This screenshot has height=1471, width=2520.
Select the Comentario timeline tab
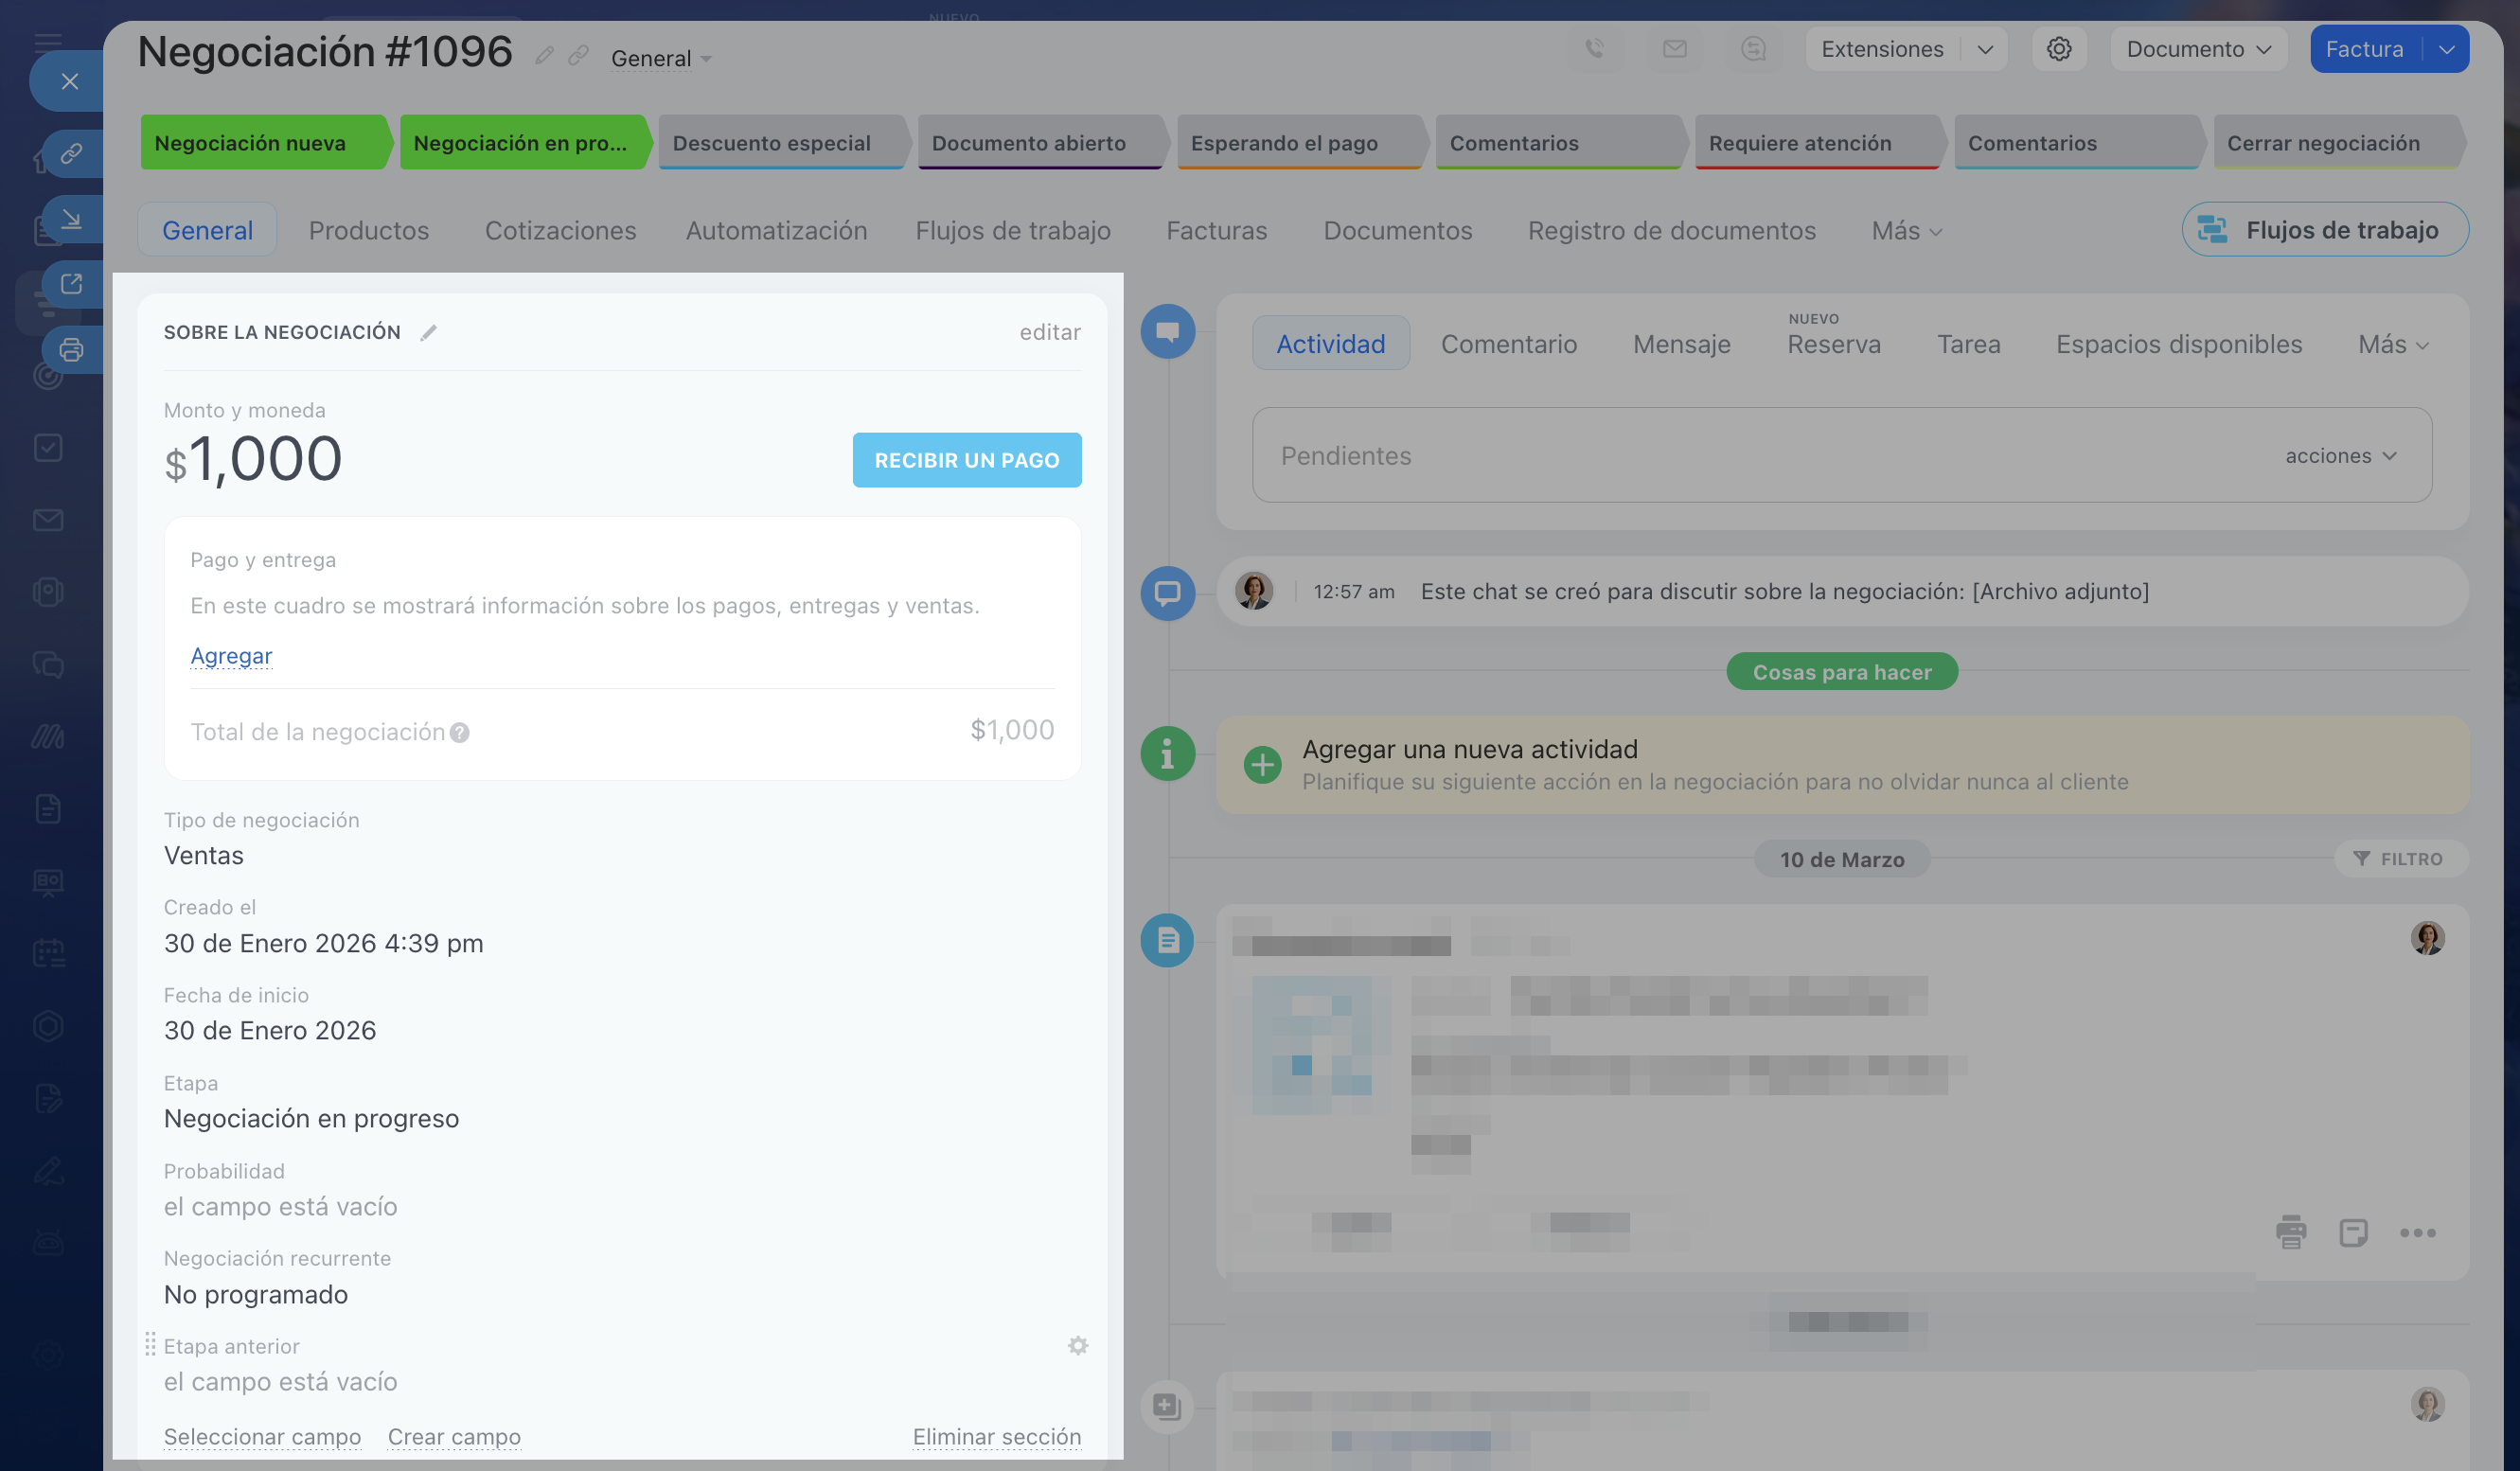1508,344
